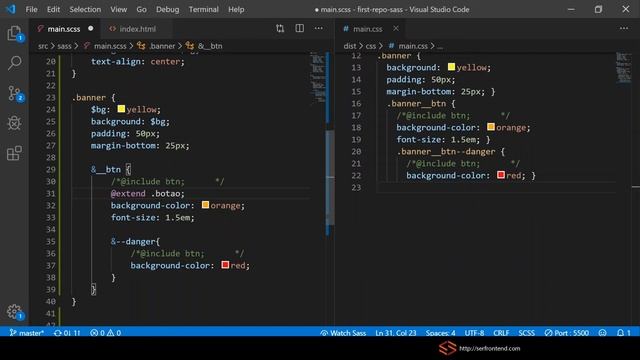Open the Go menu
The width and height of the screenshot is (640, 360).
coord(141,9)
